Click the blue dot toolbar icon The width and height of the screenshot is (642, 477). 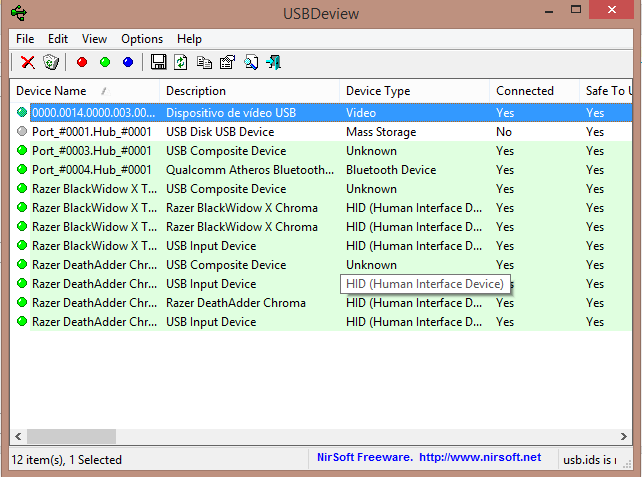tap(128, 62)
